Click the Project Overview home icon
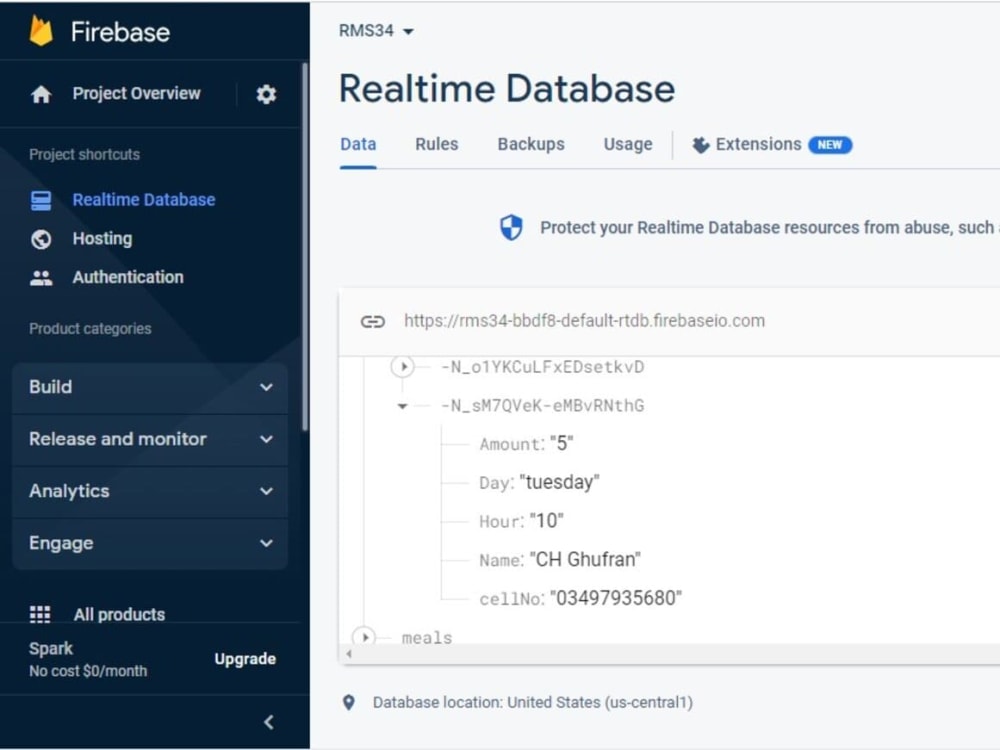The height and width of the screenshot is (750, 1000). click(x=41, y=94)
